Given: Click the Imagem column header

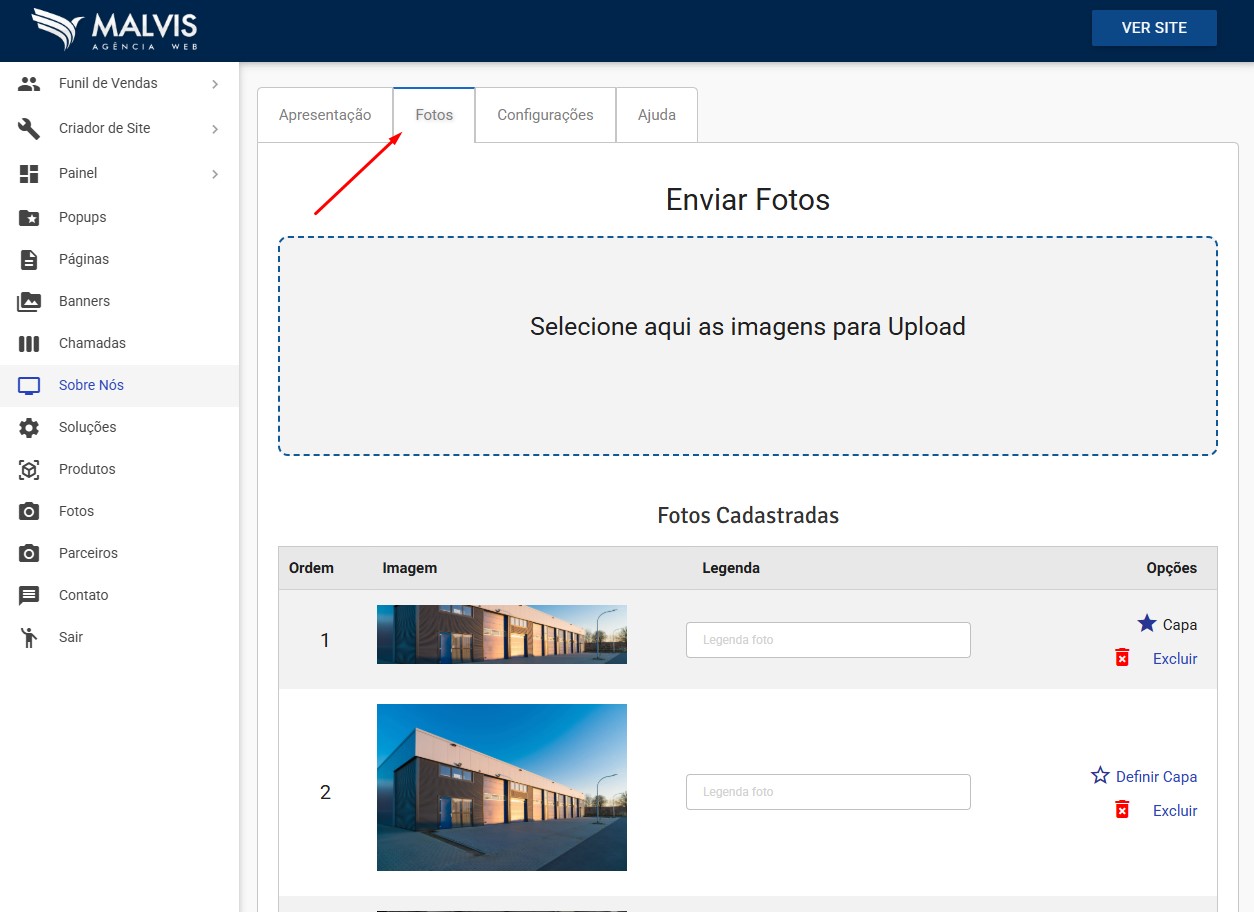Looking at the screenshot, I should tap(410, 568).
